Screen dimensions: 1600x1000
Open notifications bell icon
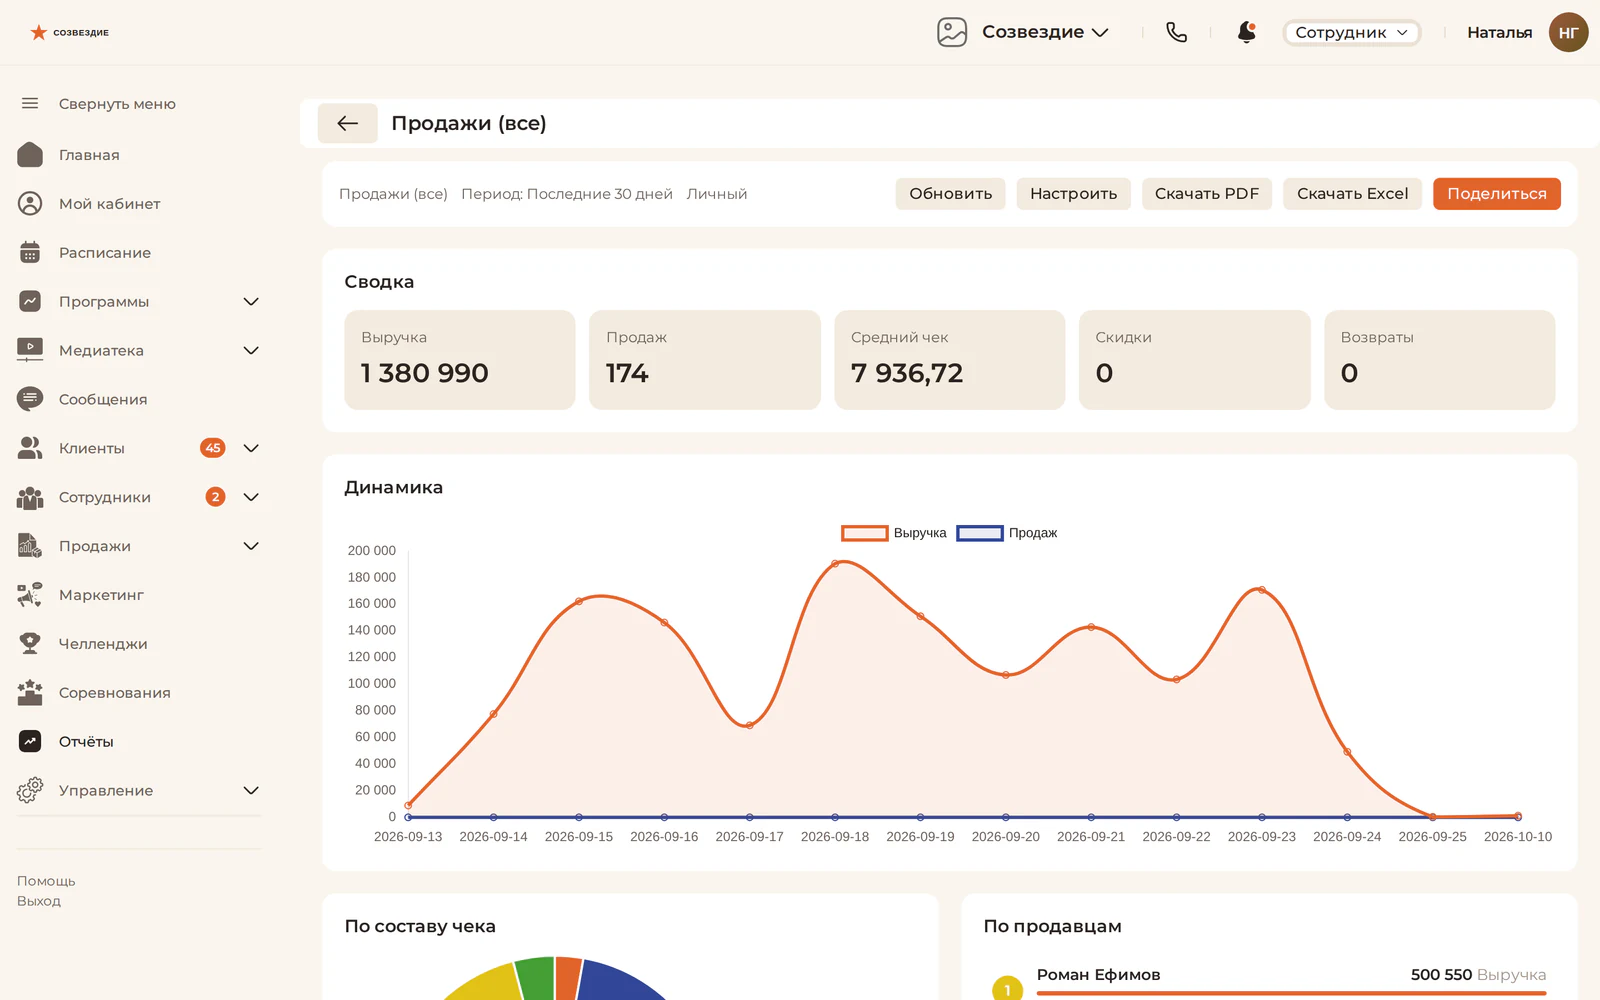coord(1246,32)
